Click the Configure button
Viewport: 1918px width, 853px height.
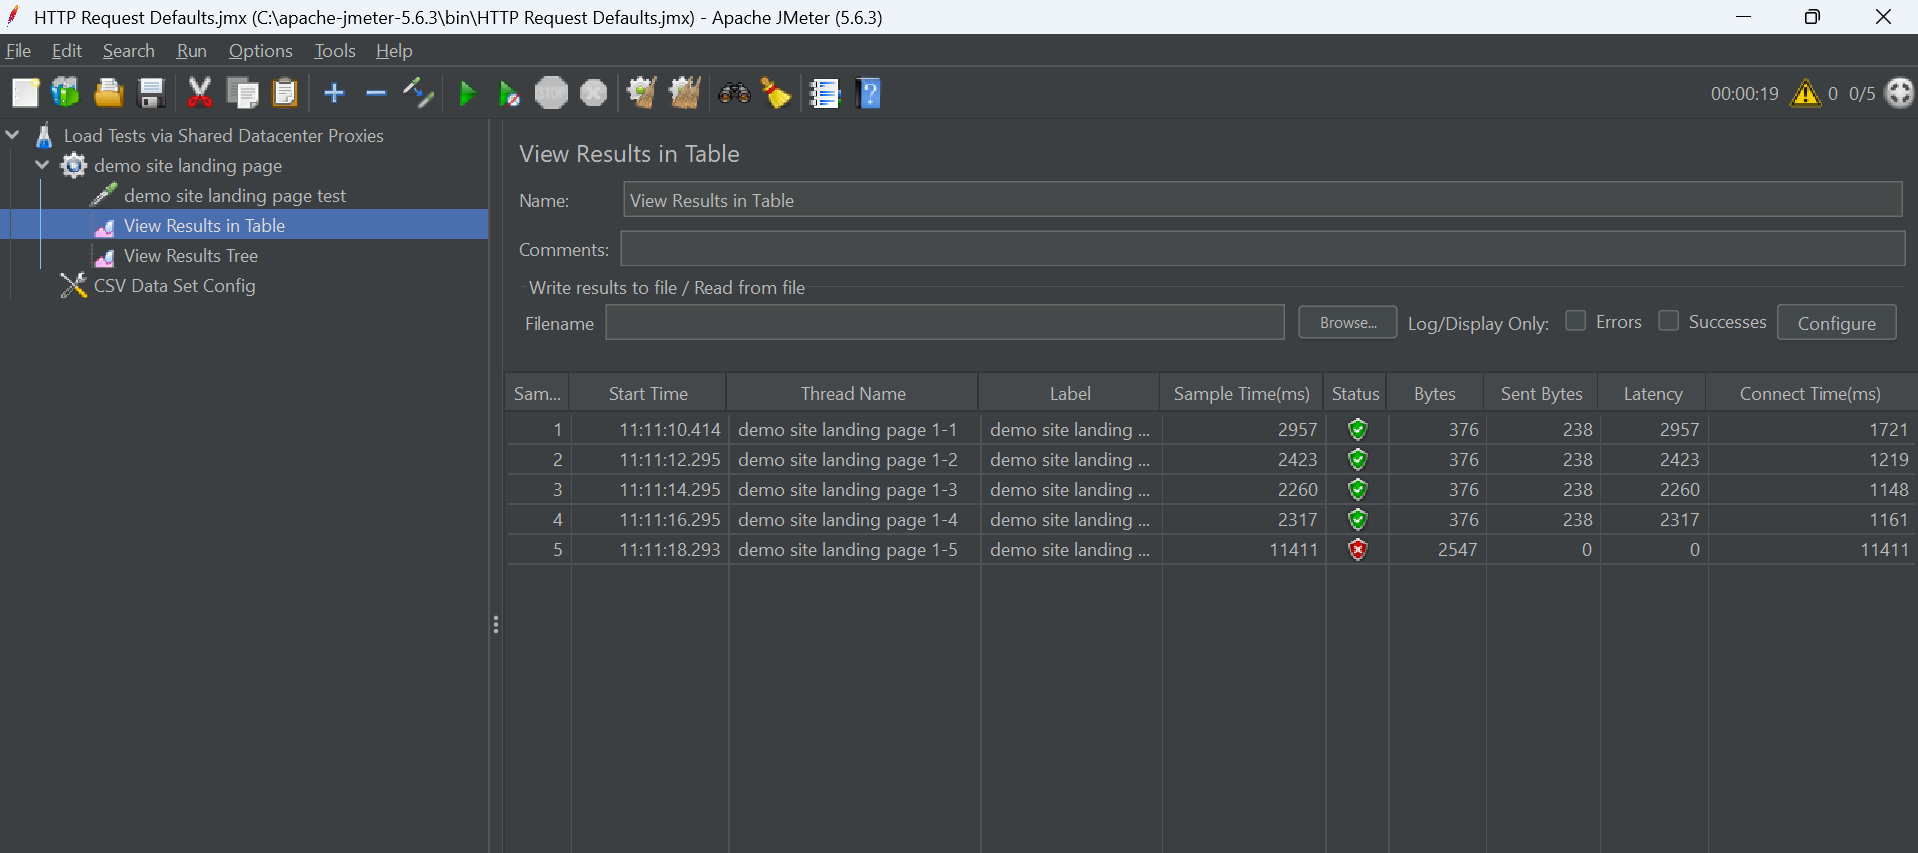(x=1836, y=322)
